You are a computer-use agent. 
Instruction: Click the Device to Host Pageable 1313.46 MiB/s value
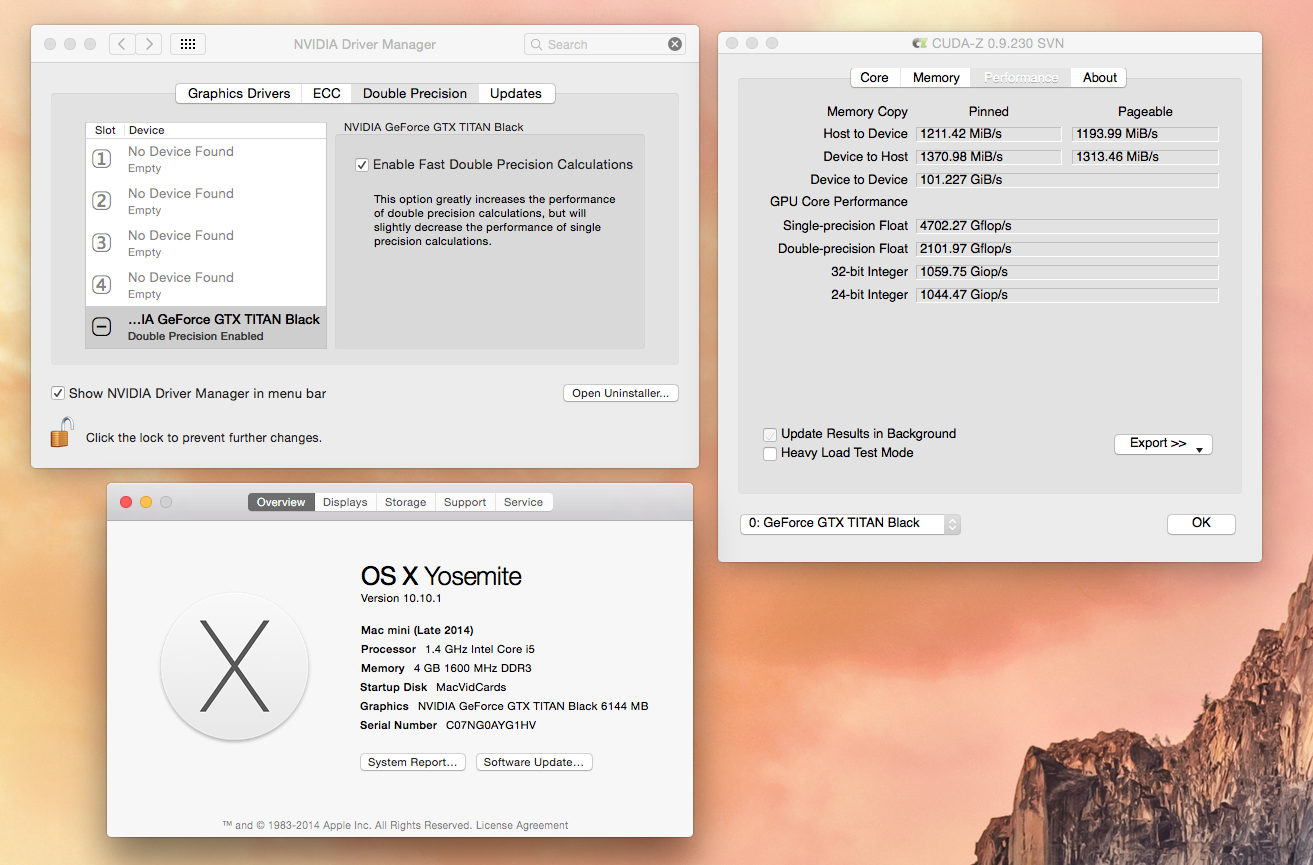[1145, 157]
